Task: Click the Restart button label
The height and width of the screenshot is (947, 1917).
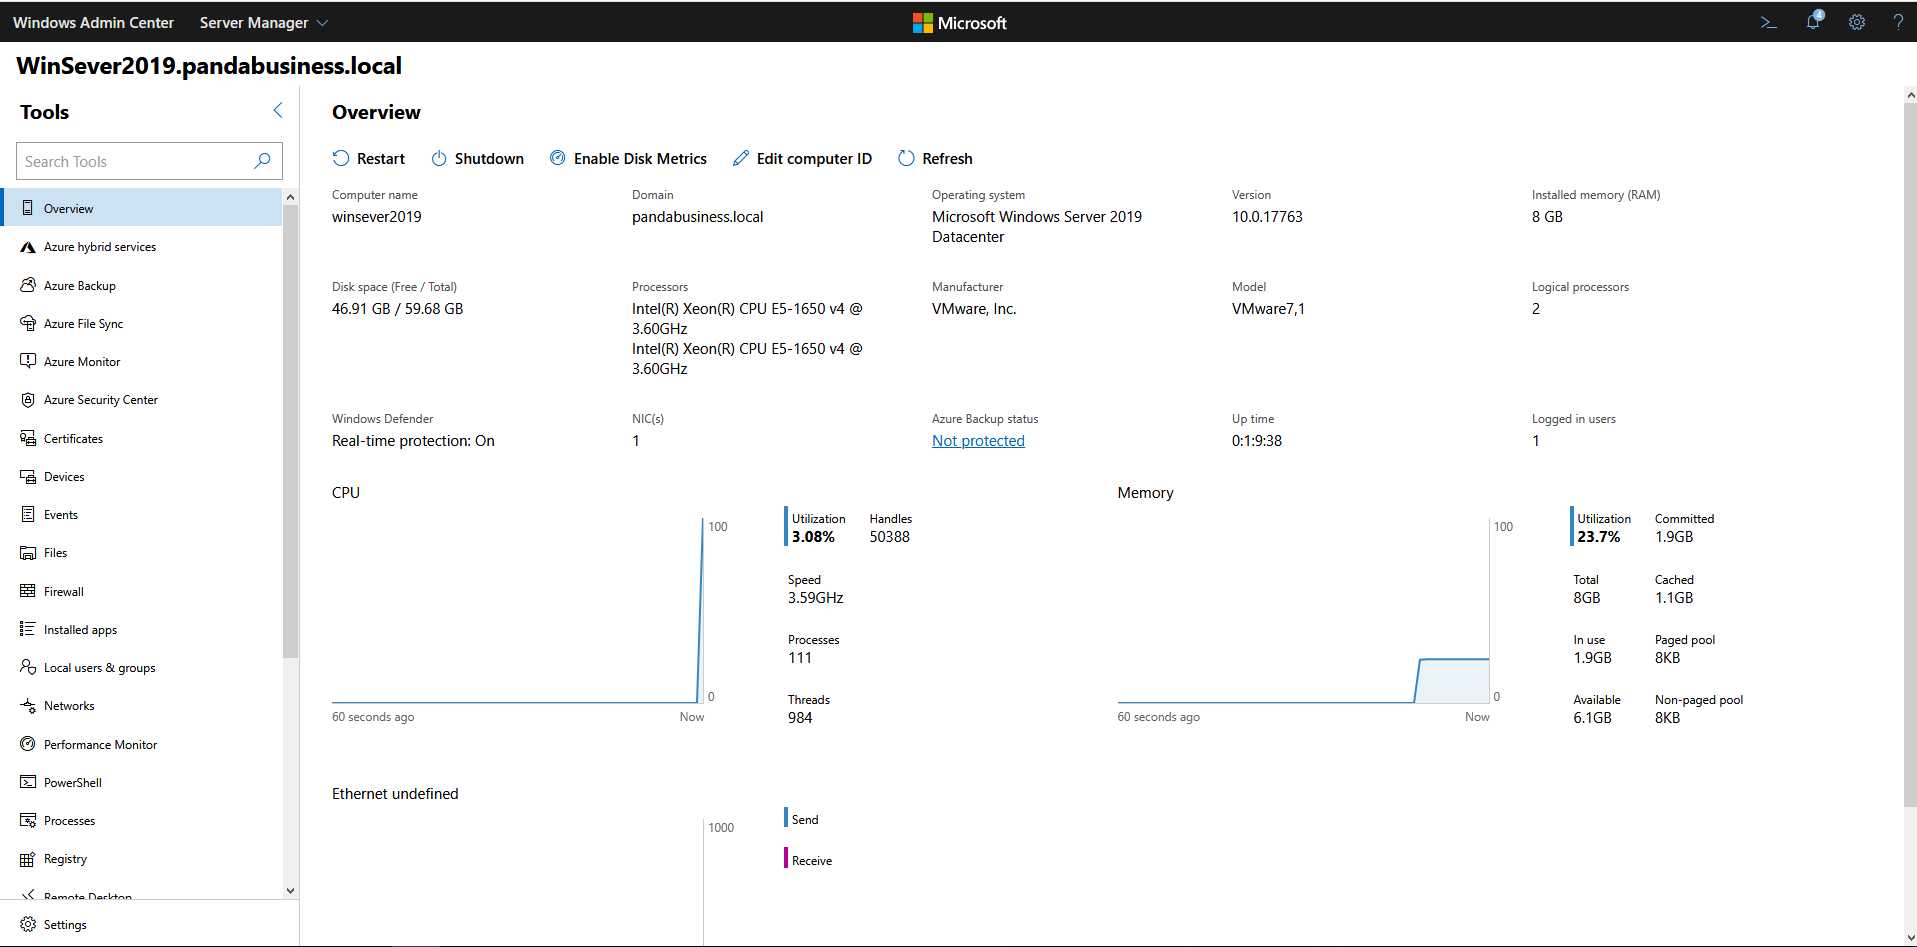Action: click(x=381, y=158)
